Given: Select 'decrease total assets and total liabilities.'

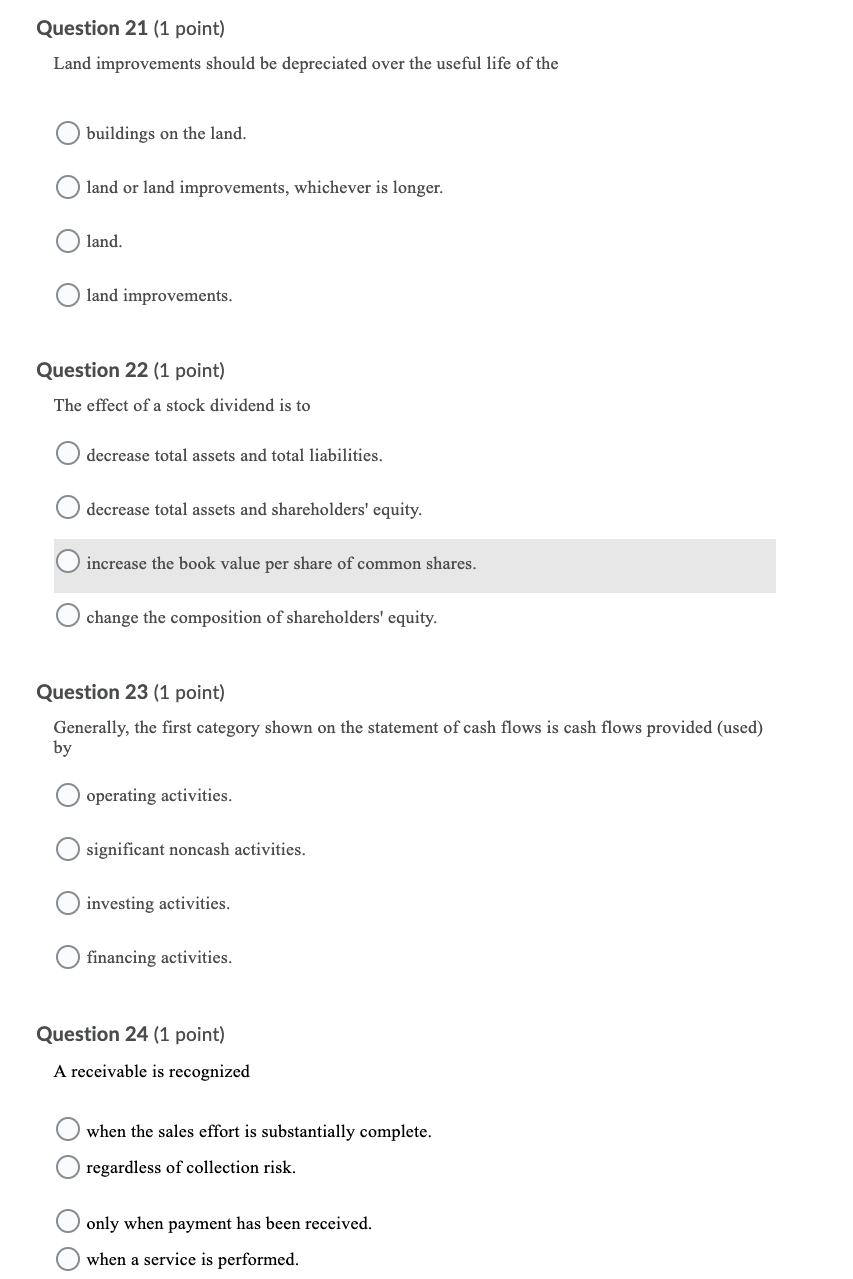Looking at the screenshot, I should click(x=67, y=452).
